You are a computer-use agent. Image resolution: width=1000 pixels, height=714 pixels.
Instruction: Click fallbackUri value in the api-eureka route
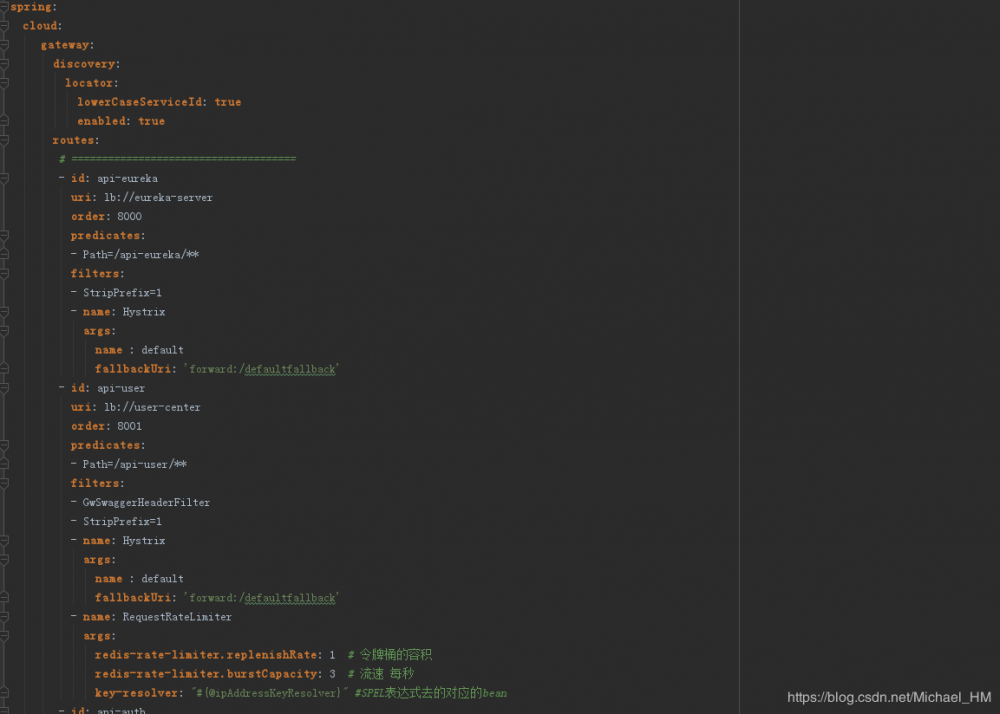[261, 369]
